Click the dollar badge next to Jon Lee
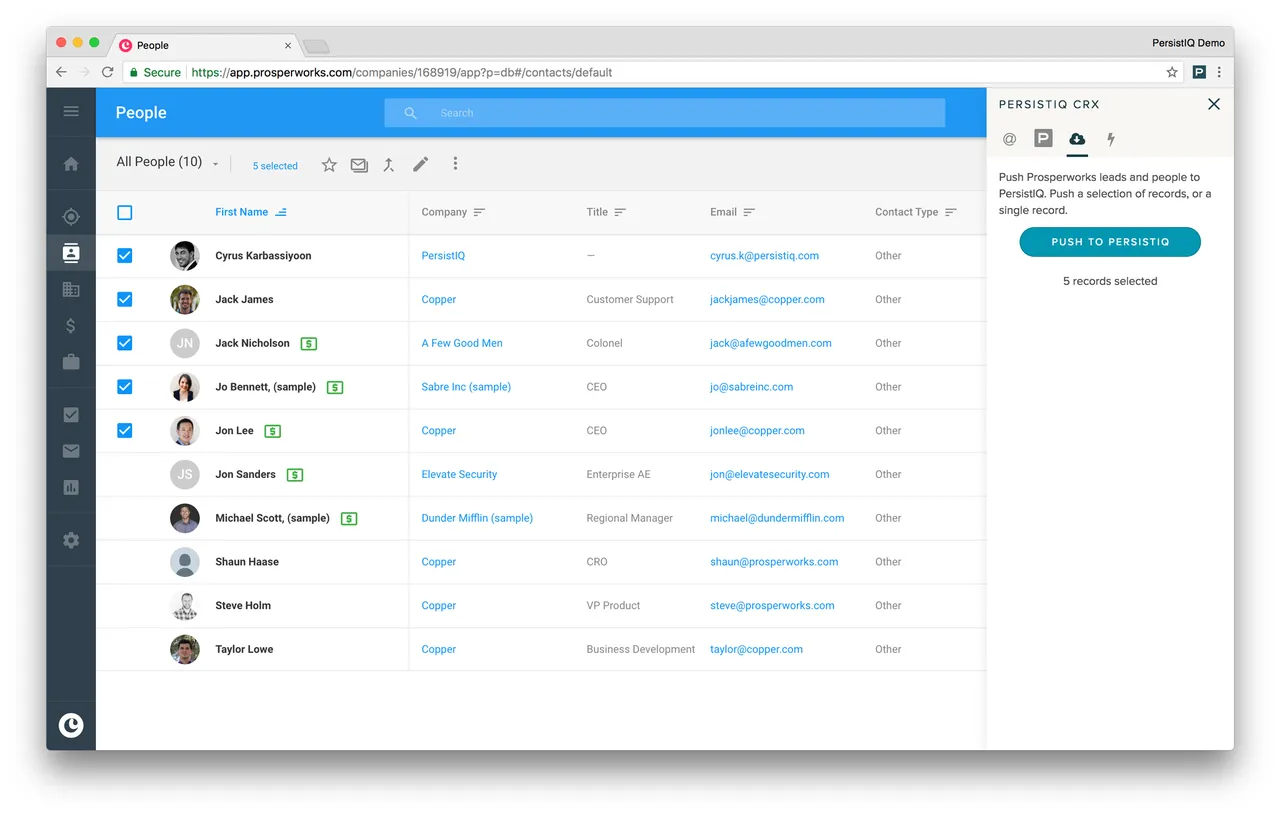1280x816 pixels. tap(272, 431)
